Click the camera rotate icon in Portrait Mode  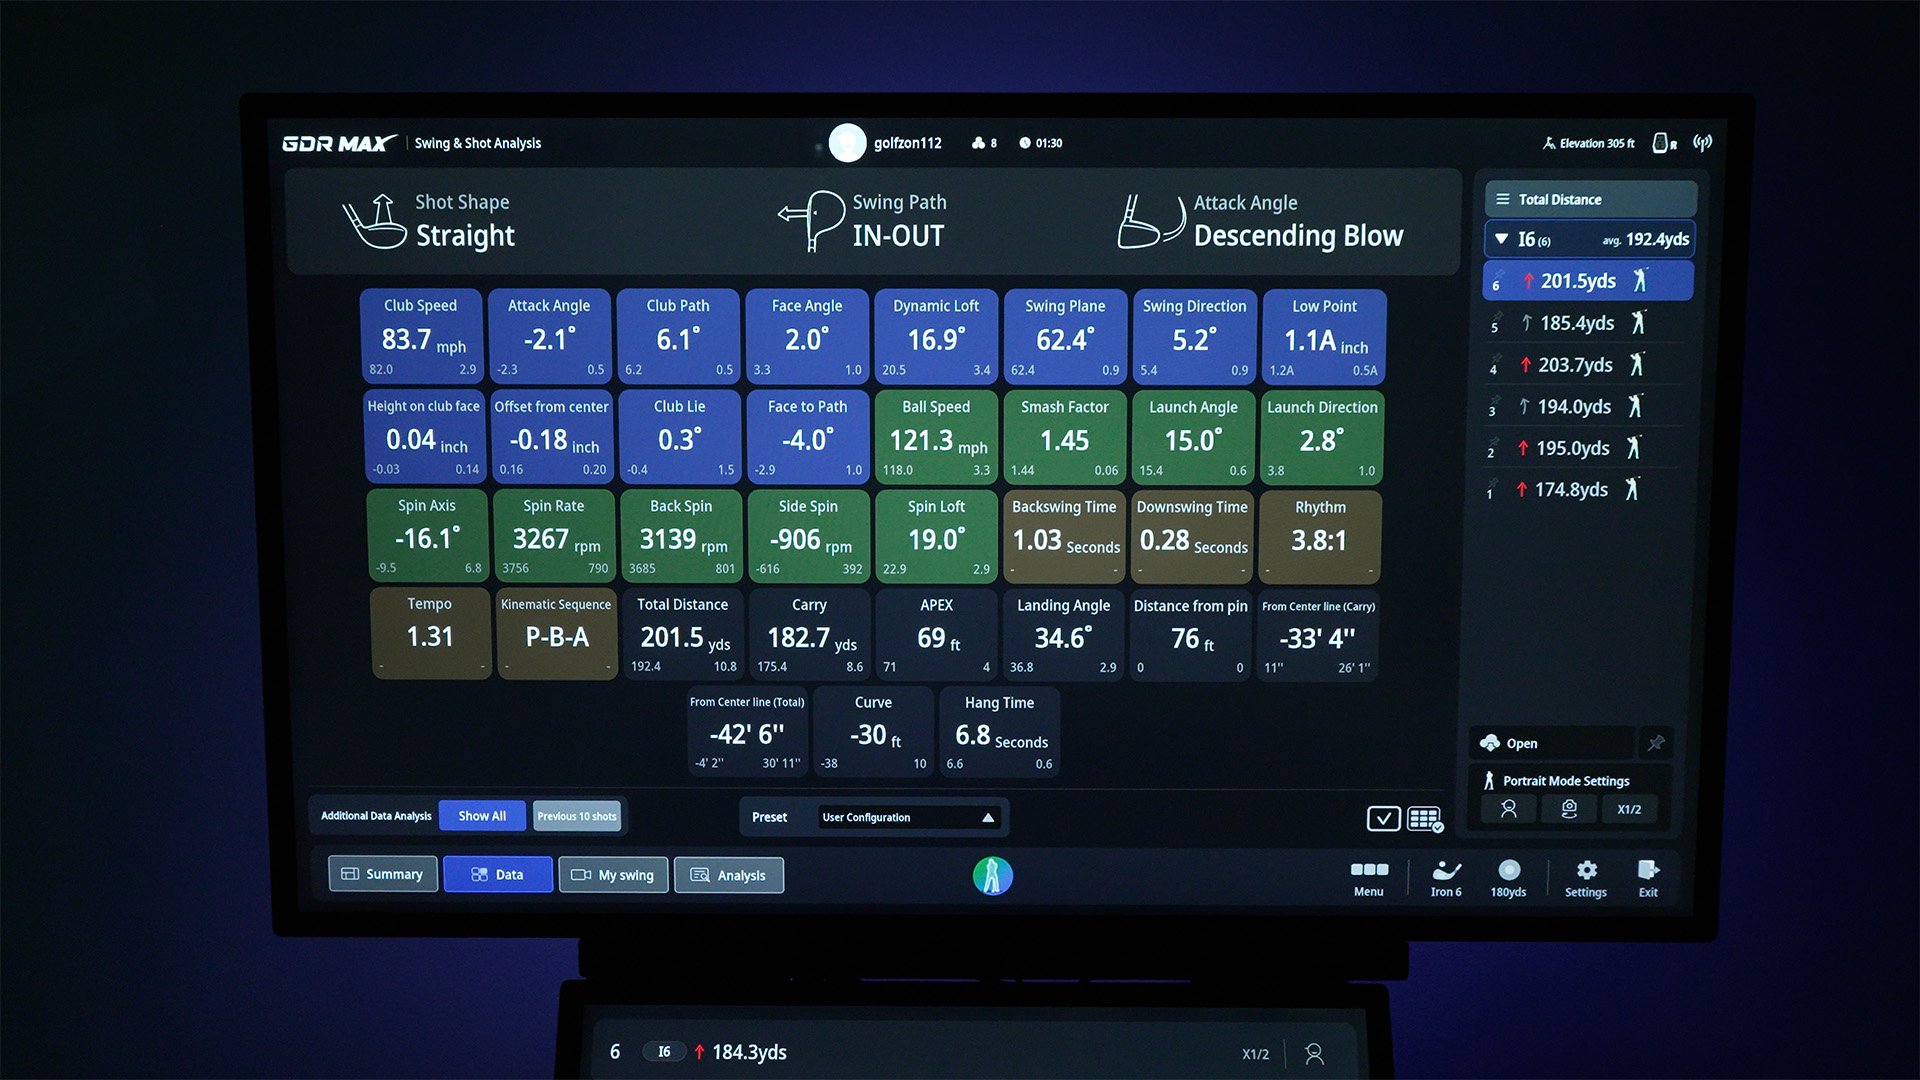click(1569, 809)
